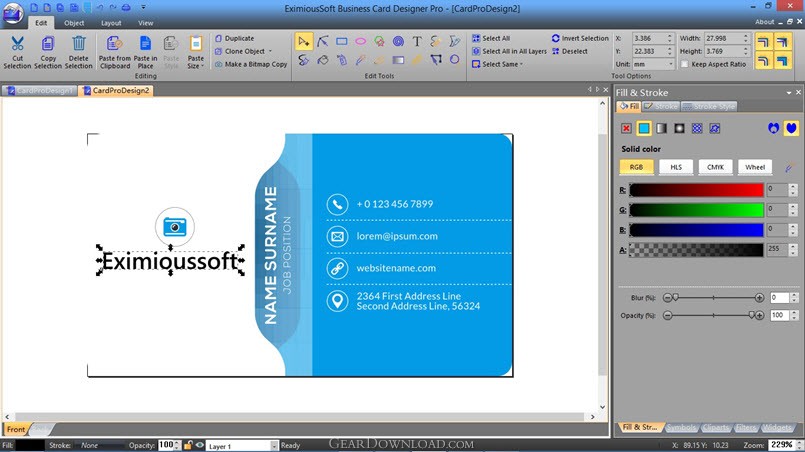
Task: Choose the flat solid color fill icon
Action: (x=644, y=128)
